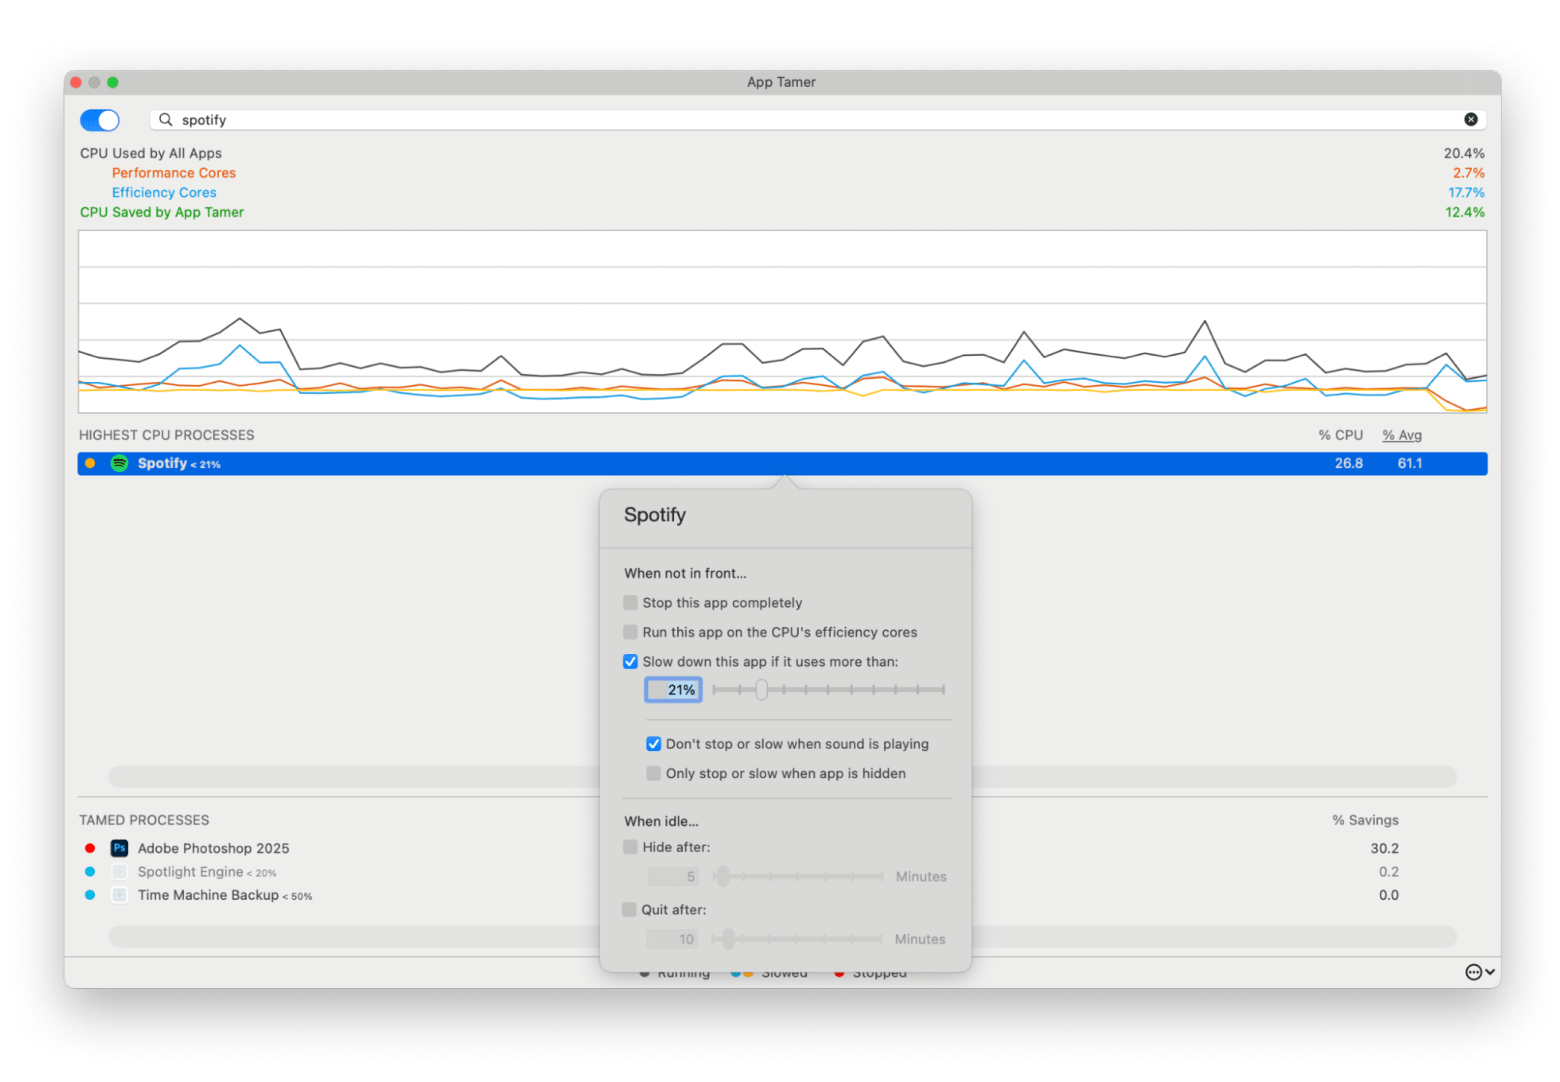Click the CPU Saved by App Tamer label
1560x1082 pixels.
[162, 212]
